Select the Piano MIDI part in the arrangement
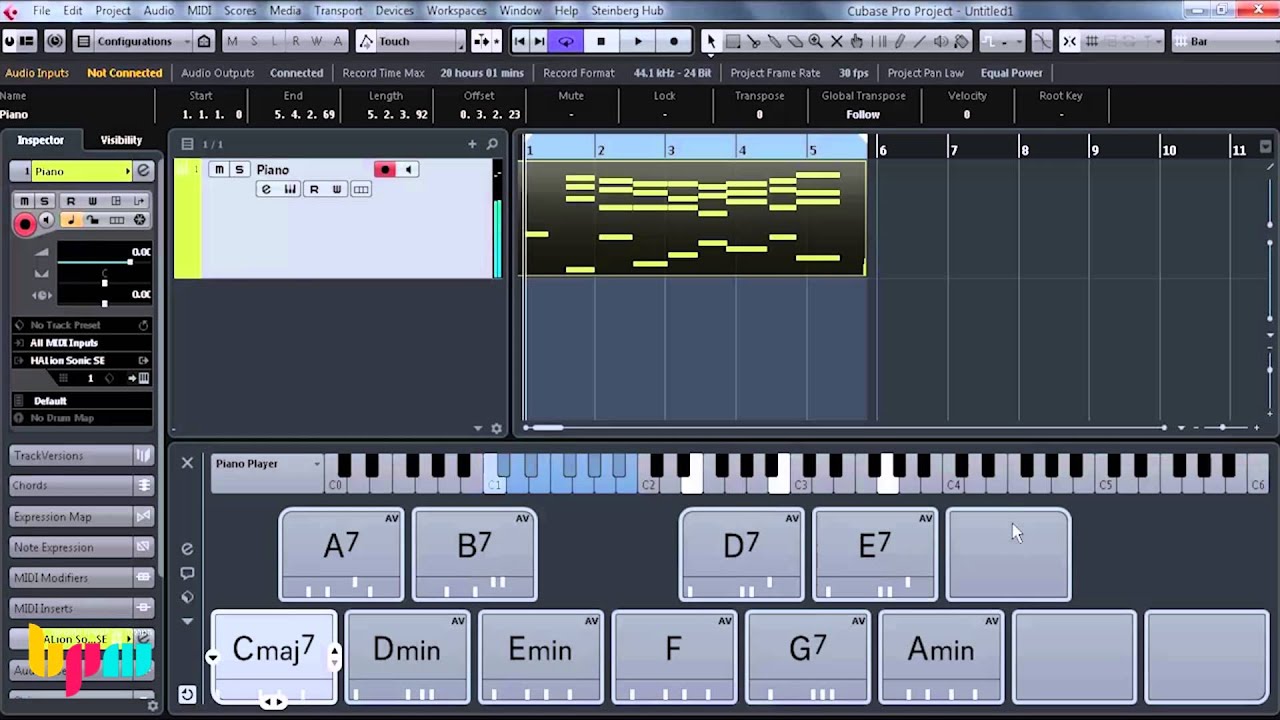This screenshot has width=1280, height=720. click(x=695, y=217)
